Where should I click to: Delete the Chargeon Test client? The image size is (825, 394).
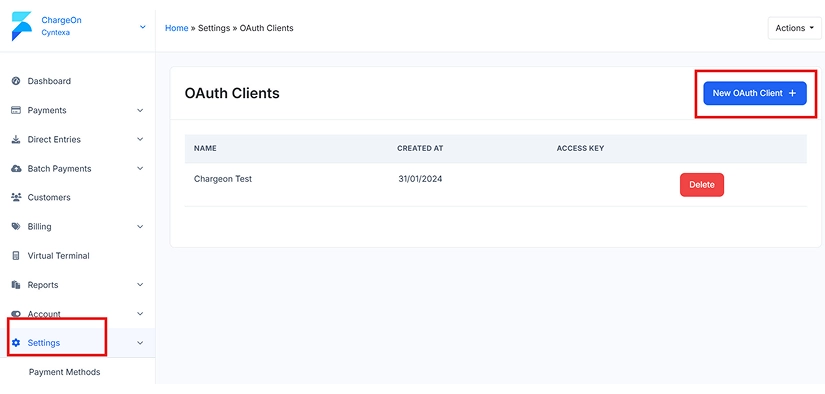point(702,185)
